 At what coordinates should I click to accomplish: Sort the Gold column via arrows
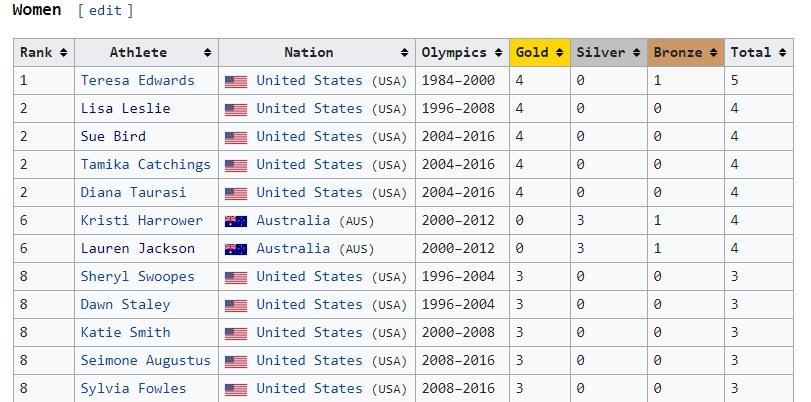[x=561, y=53]
